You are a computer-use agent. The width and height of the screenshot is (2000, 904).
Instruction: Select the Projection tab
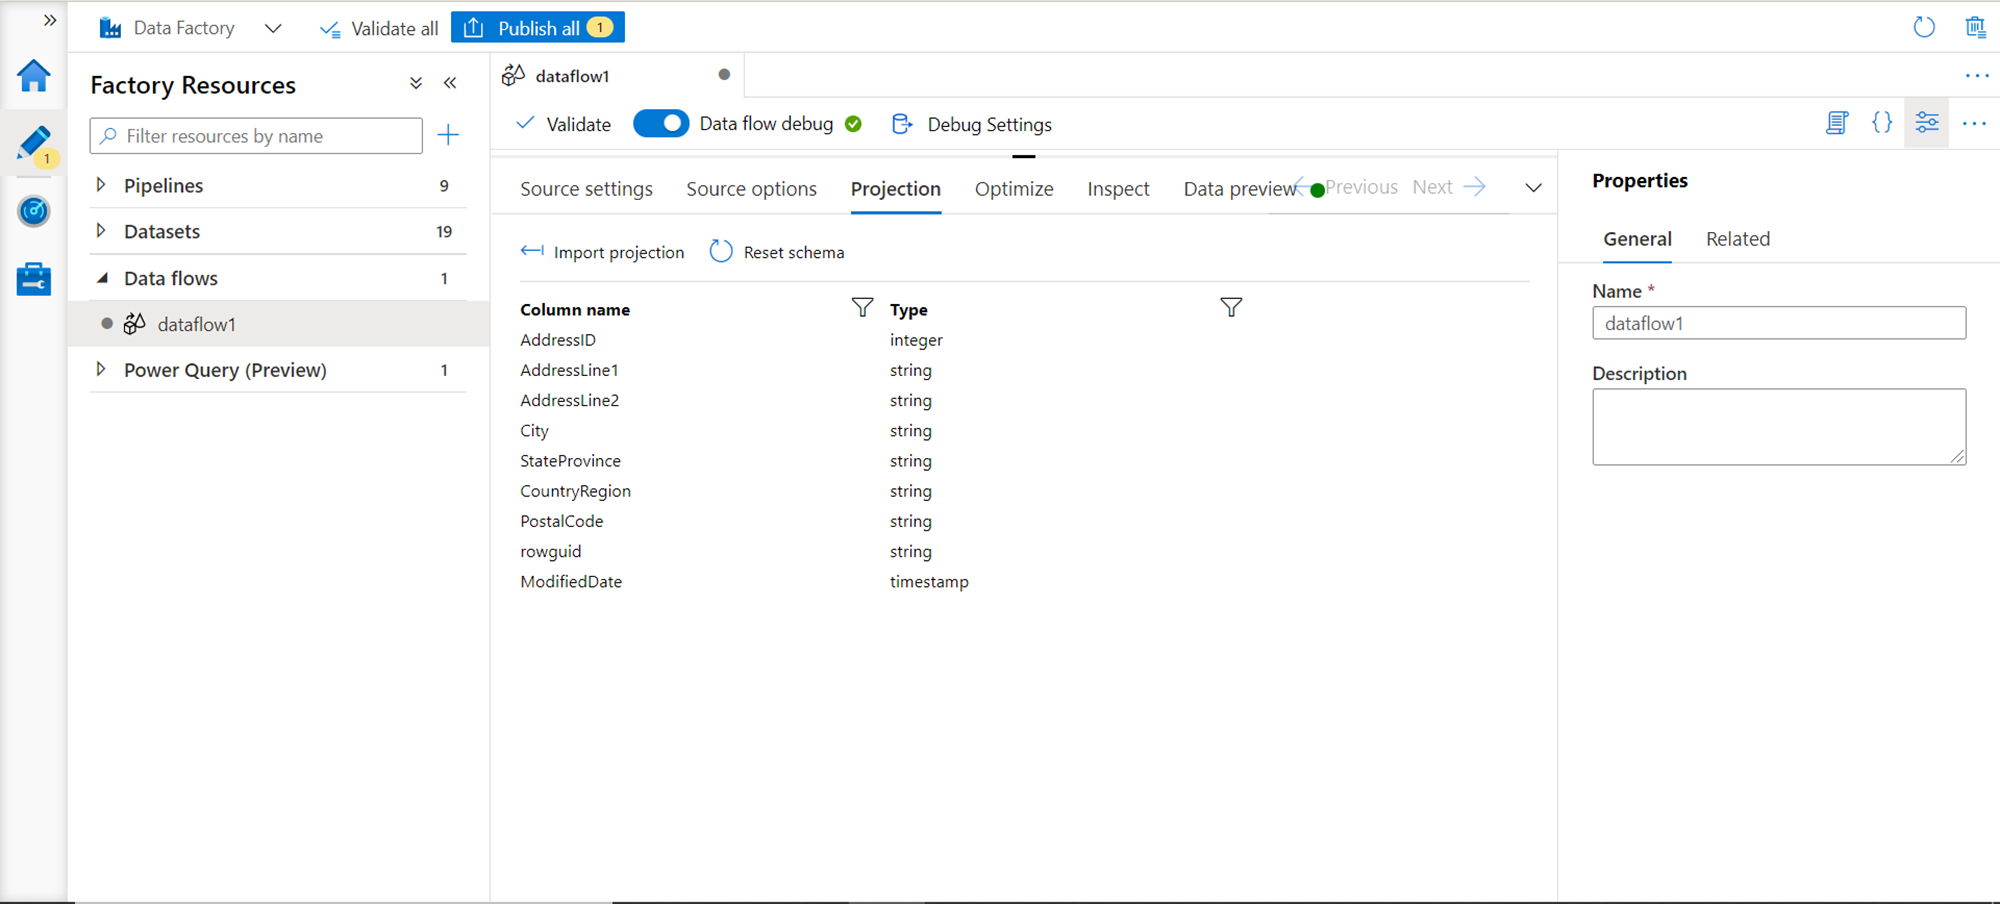point(896,189)
